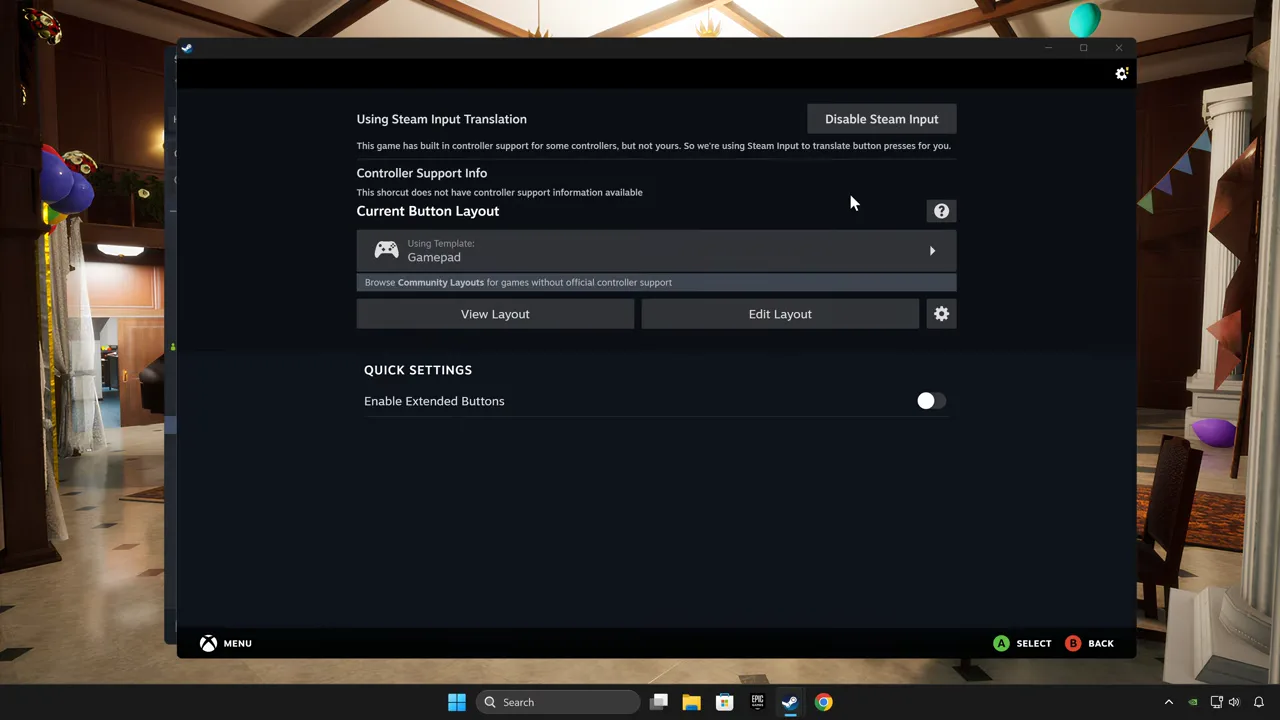This screenshot has height=720, width=1280.
Task: Click the Current Button Layout heading
Action: [428, 211]
